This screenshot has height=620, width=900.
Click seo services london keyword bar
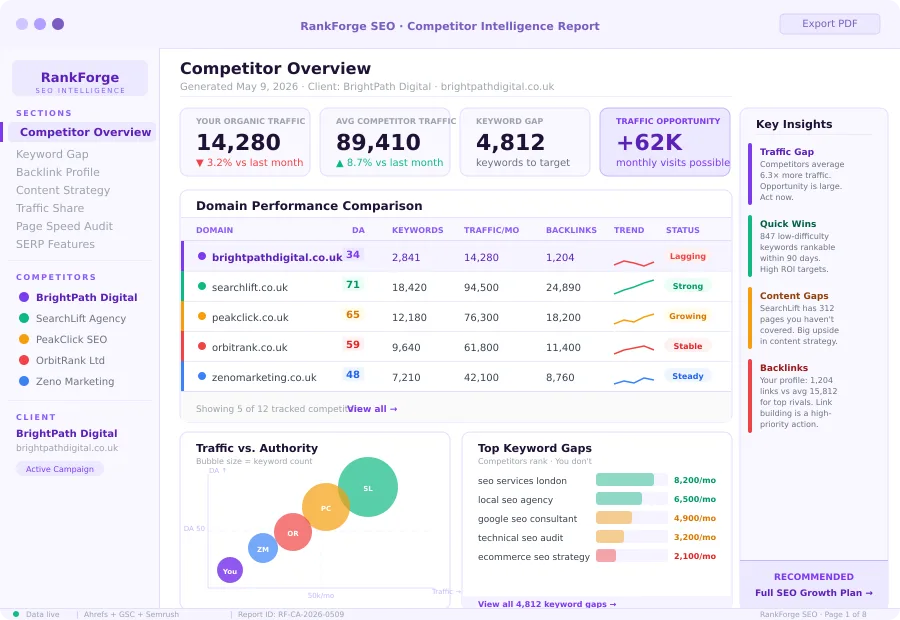[x=631, y=480]
